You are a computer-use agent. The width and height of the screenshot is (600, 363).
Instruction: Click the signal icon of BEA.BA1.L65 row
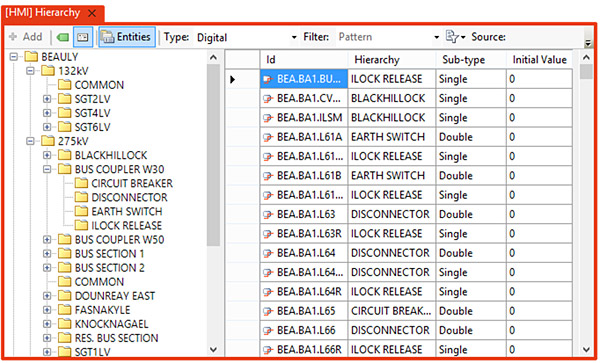click(268, 311)
